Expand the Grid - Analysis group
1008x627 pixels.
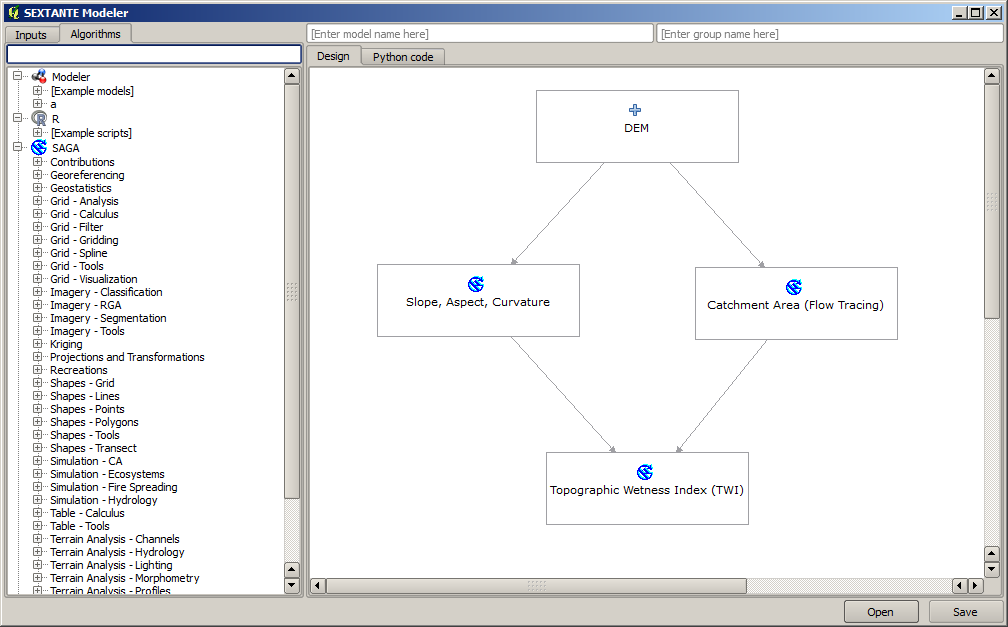pyautogui.click(x=38, y=201)
